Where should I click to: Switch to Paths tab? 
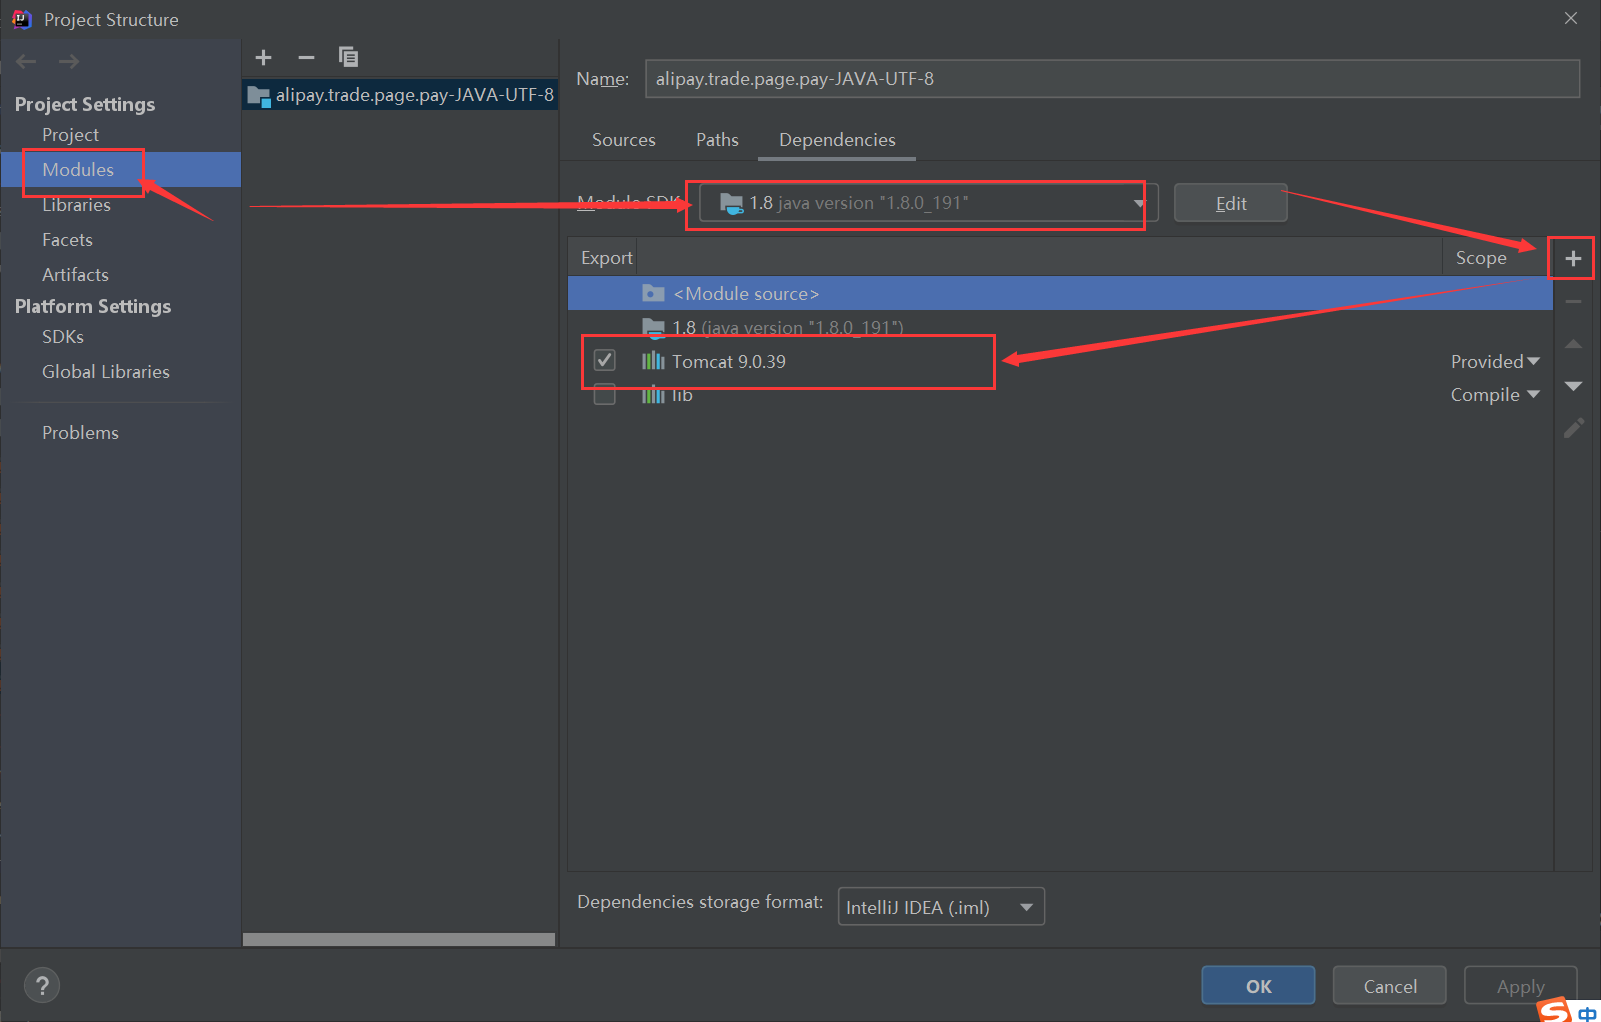tap(717, 140)
